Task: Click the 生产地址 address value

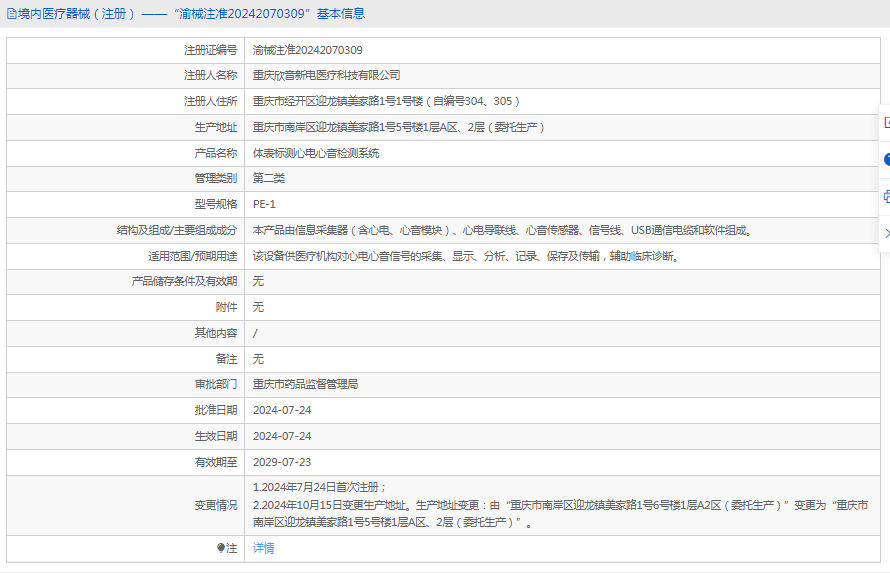Action: coord(398,128)
